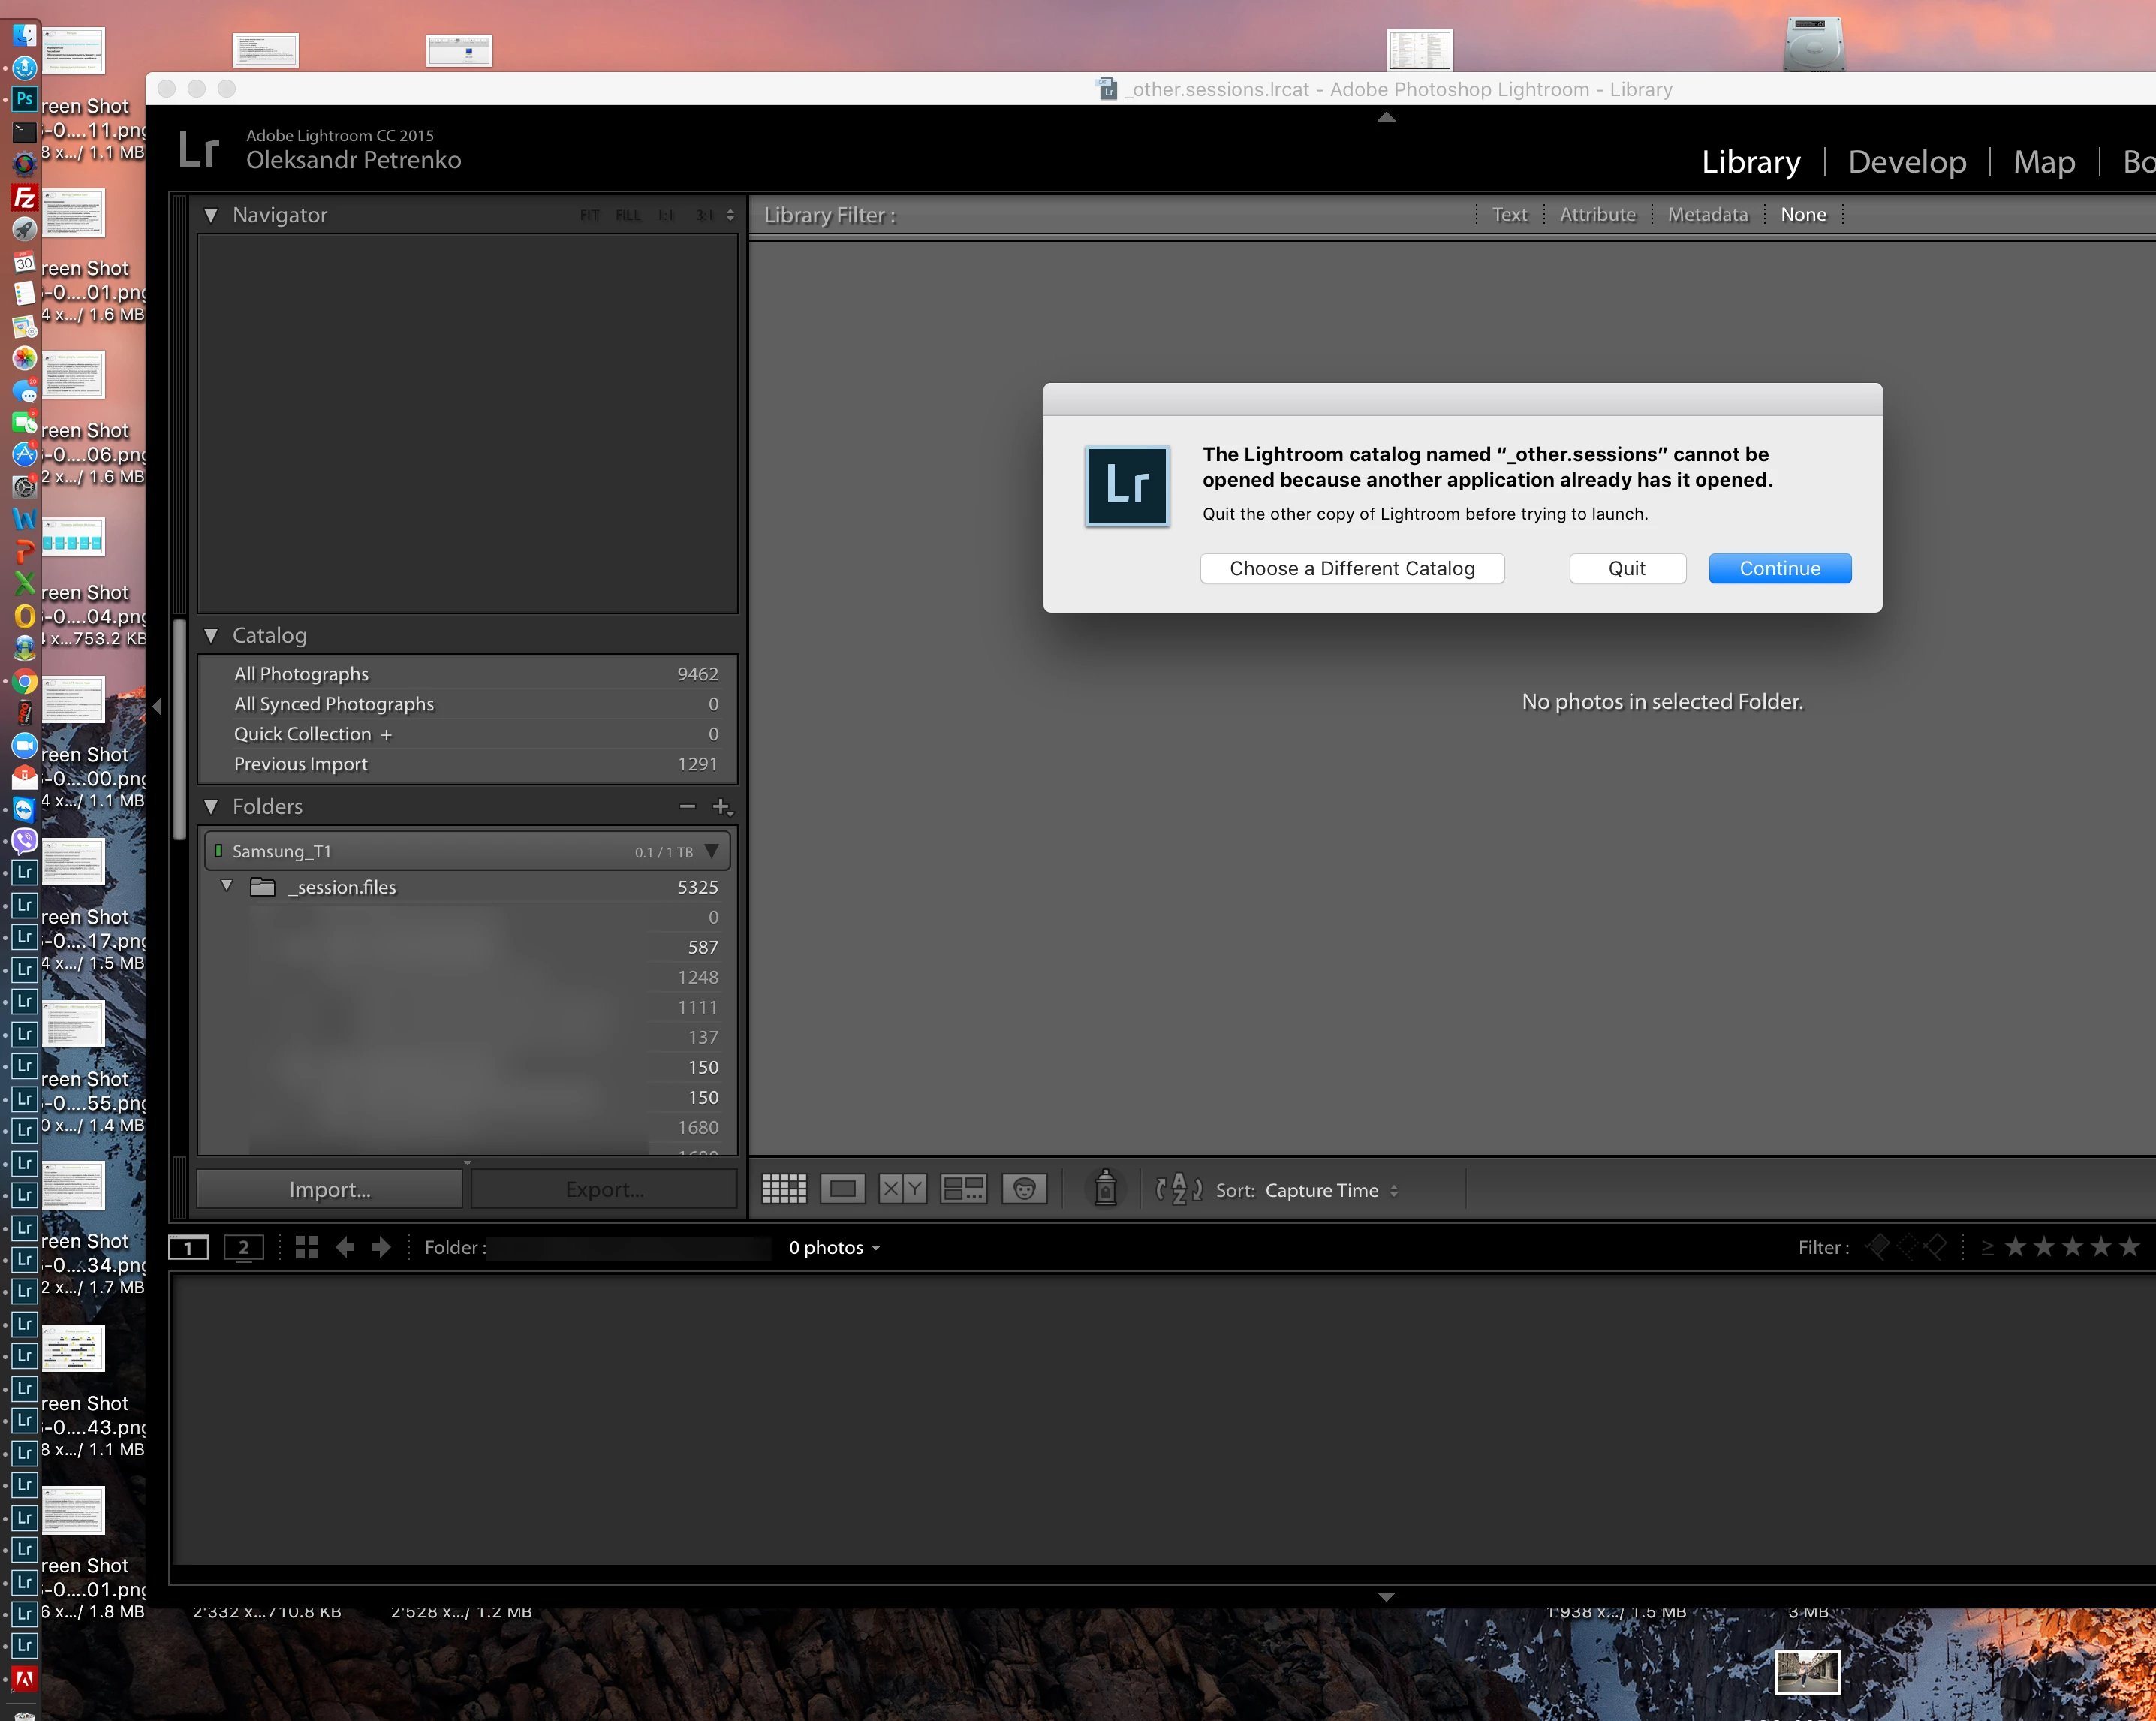Select the Painter spray can tool
2156x1721 pixels.
[x=1105, y=1188]
